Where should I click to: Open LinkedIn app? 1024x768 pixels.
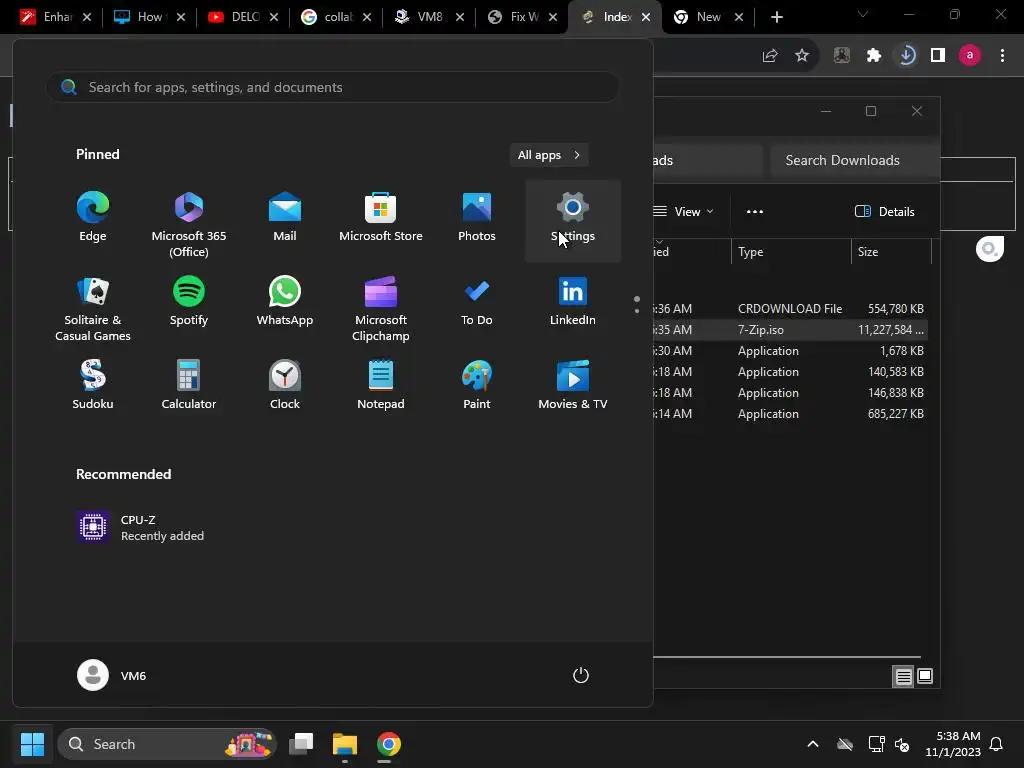click(x=573, y=302)
